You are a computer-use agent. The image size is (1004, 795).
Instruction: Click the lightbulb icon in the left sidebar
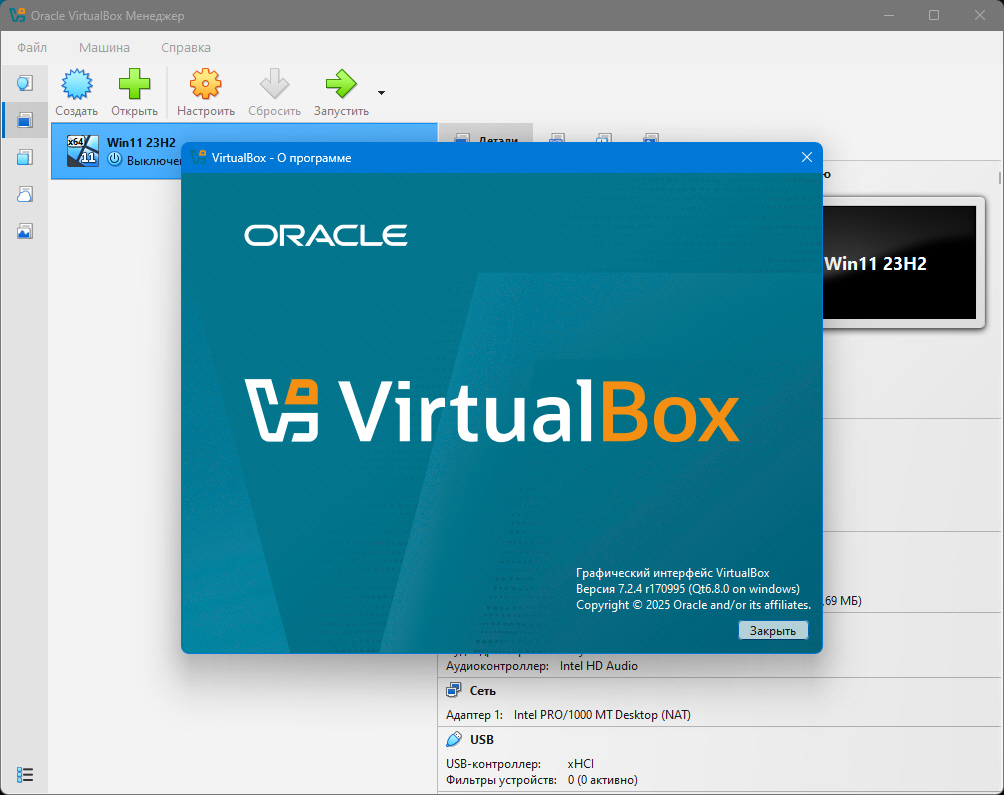click(x=25, y=82)
